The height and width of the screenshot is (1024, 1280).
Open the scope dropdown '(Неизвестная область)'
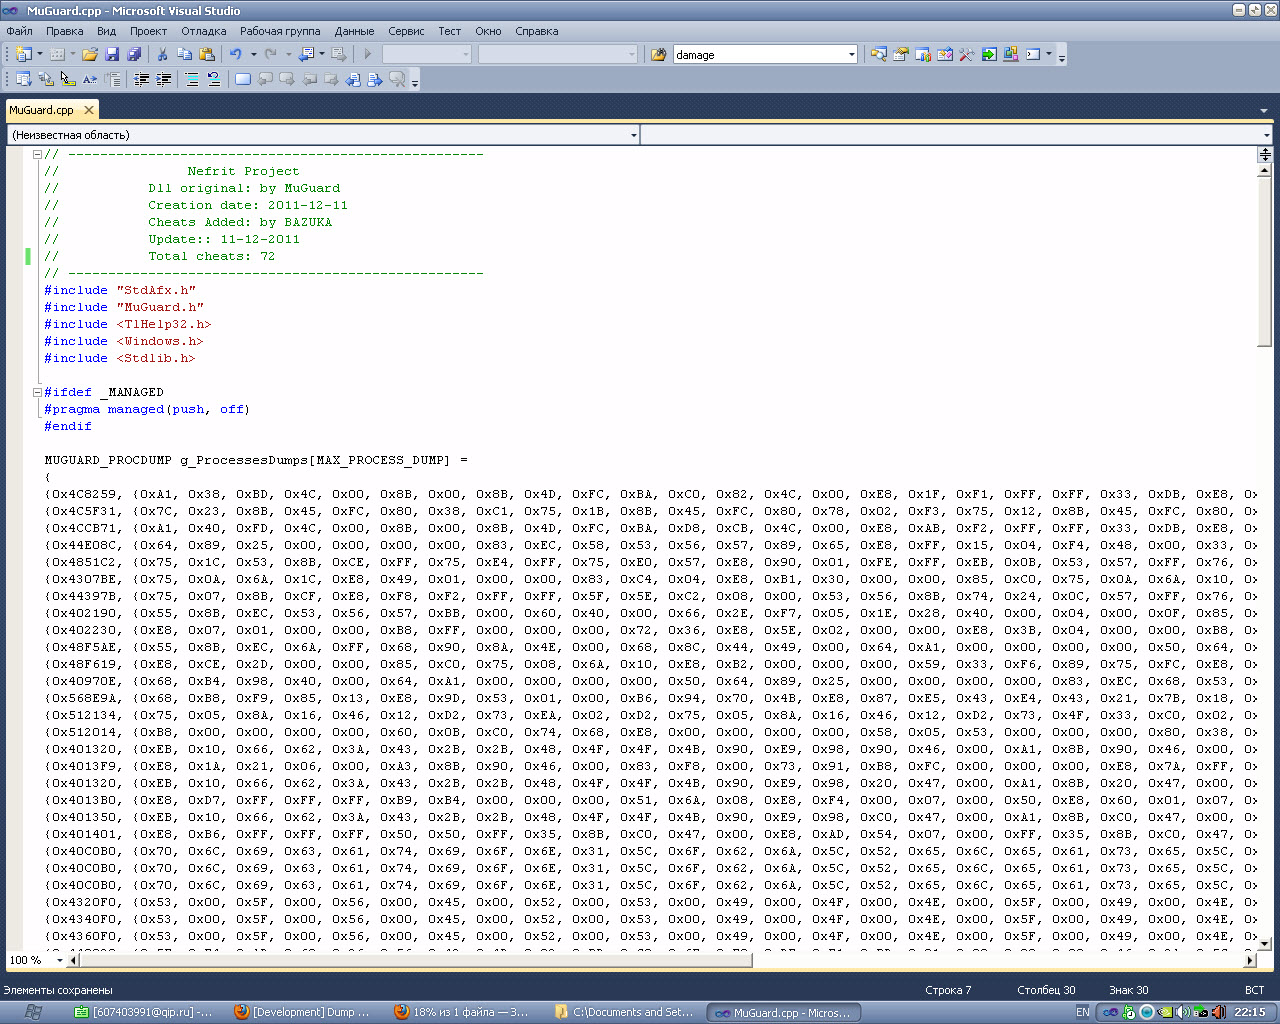634,135
